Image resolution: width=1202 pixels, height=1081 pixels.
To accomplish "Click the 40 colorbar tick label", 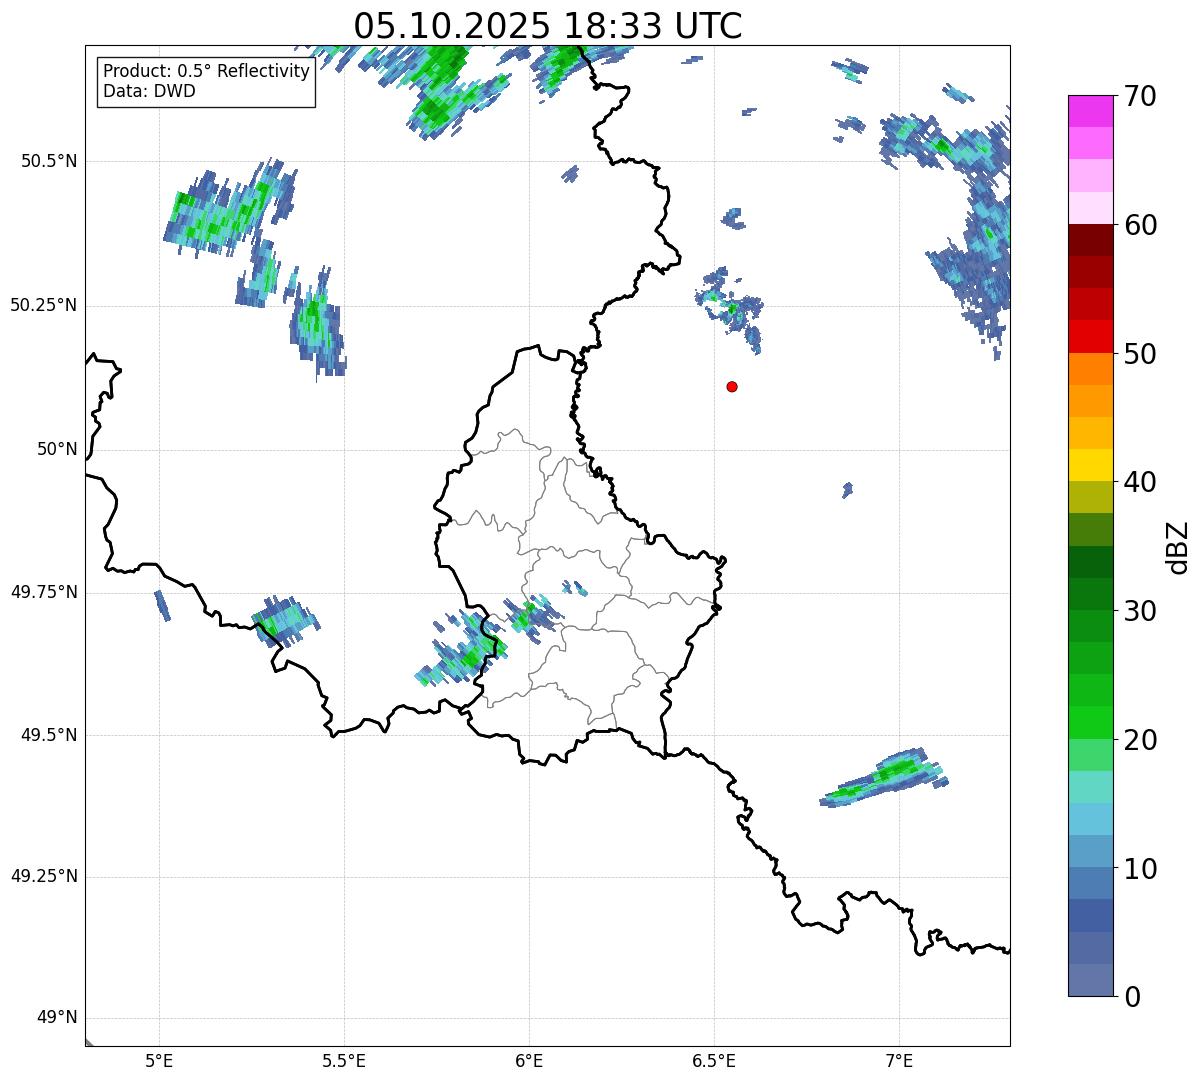I will click(1140, 482).
